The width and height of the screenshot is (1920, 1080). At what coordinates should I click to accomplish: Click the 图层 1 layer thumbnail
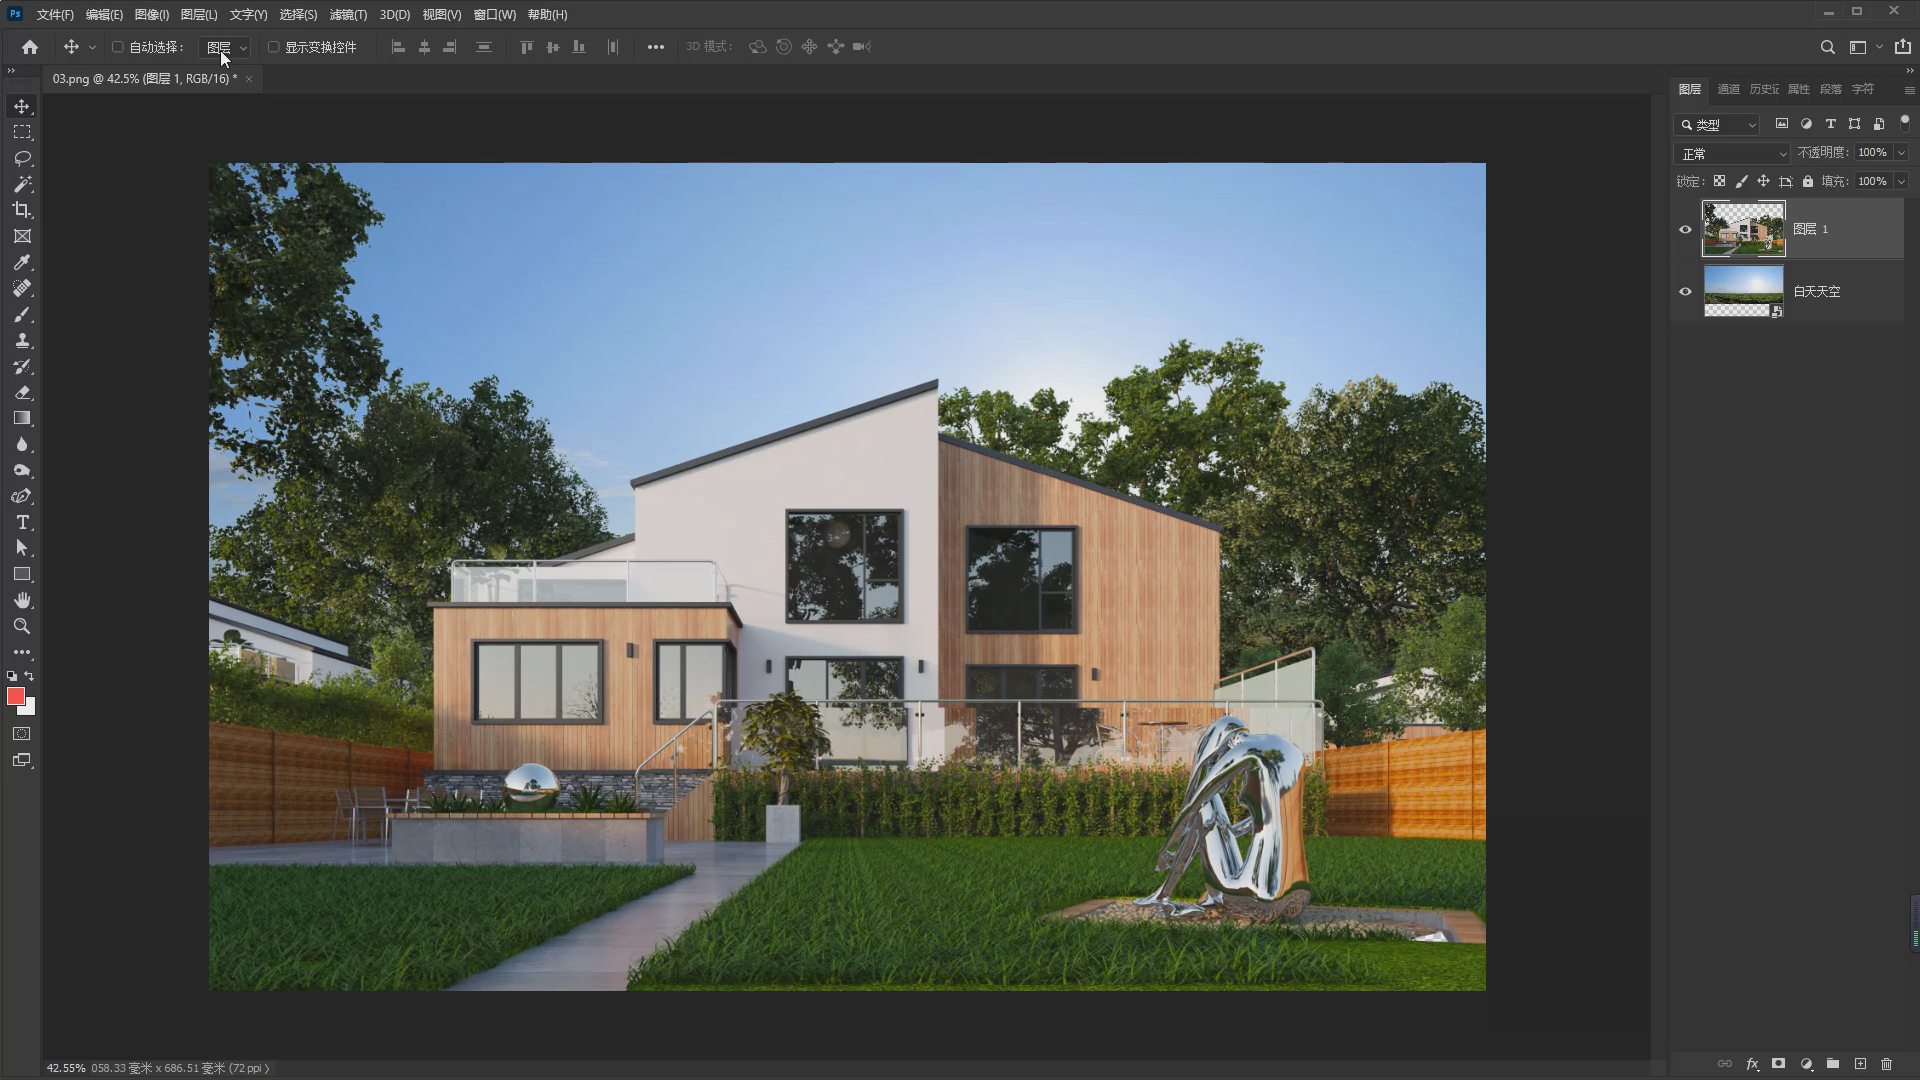(1743, 229)
